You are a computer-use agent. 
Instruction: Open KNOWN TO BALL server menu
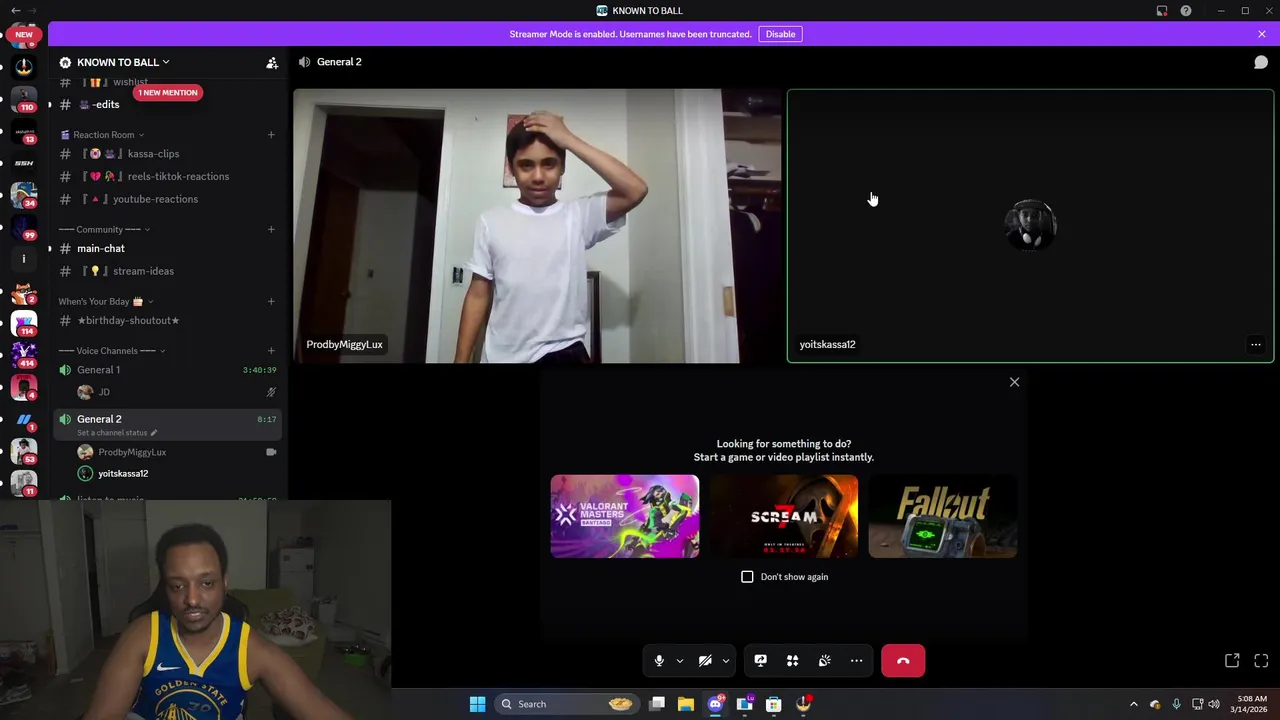(122, 62)
